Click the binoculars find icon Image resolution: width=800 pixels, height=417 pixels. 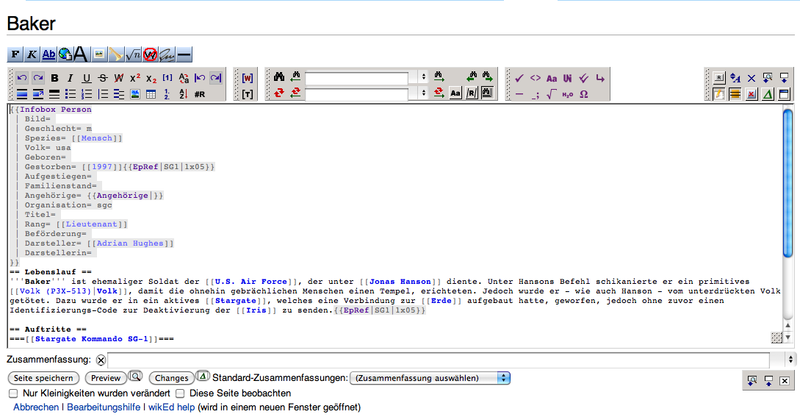click(x=281, y=77)
